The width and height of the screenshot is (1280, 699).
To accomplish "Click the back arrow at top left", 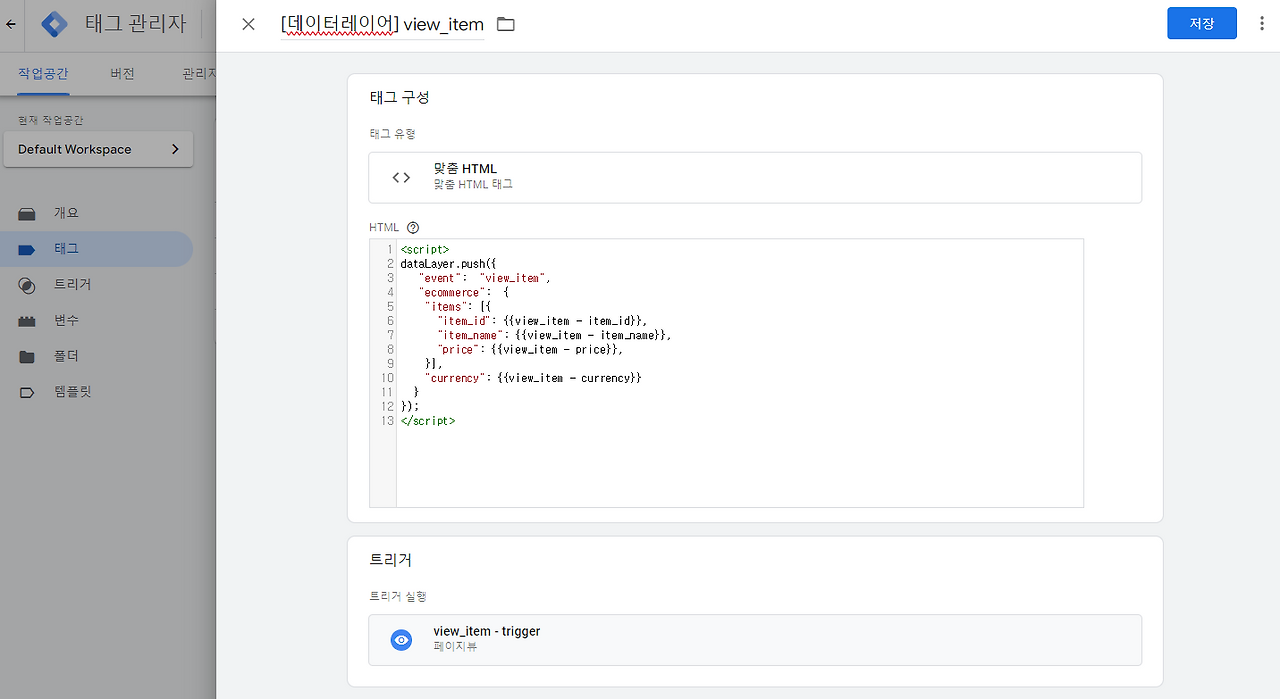I will coord(10,22).
